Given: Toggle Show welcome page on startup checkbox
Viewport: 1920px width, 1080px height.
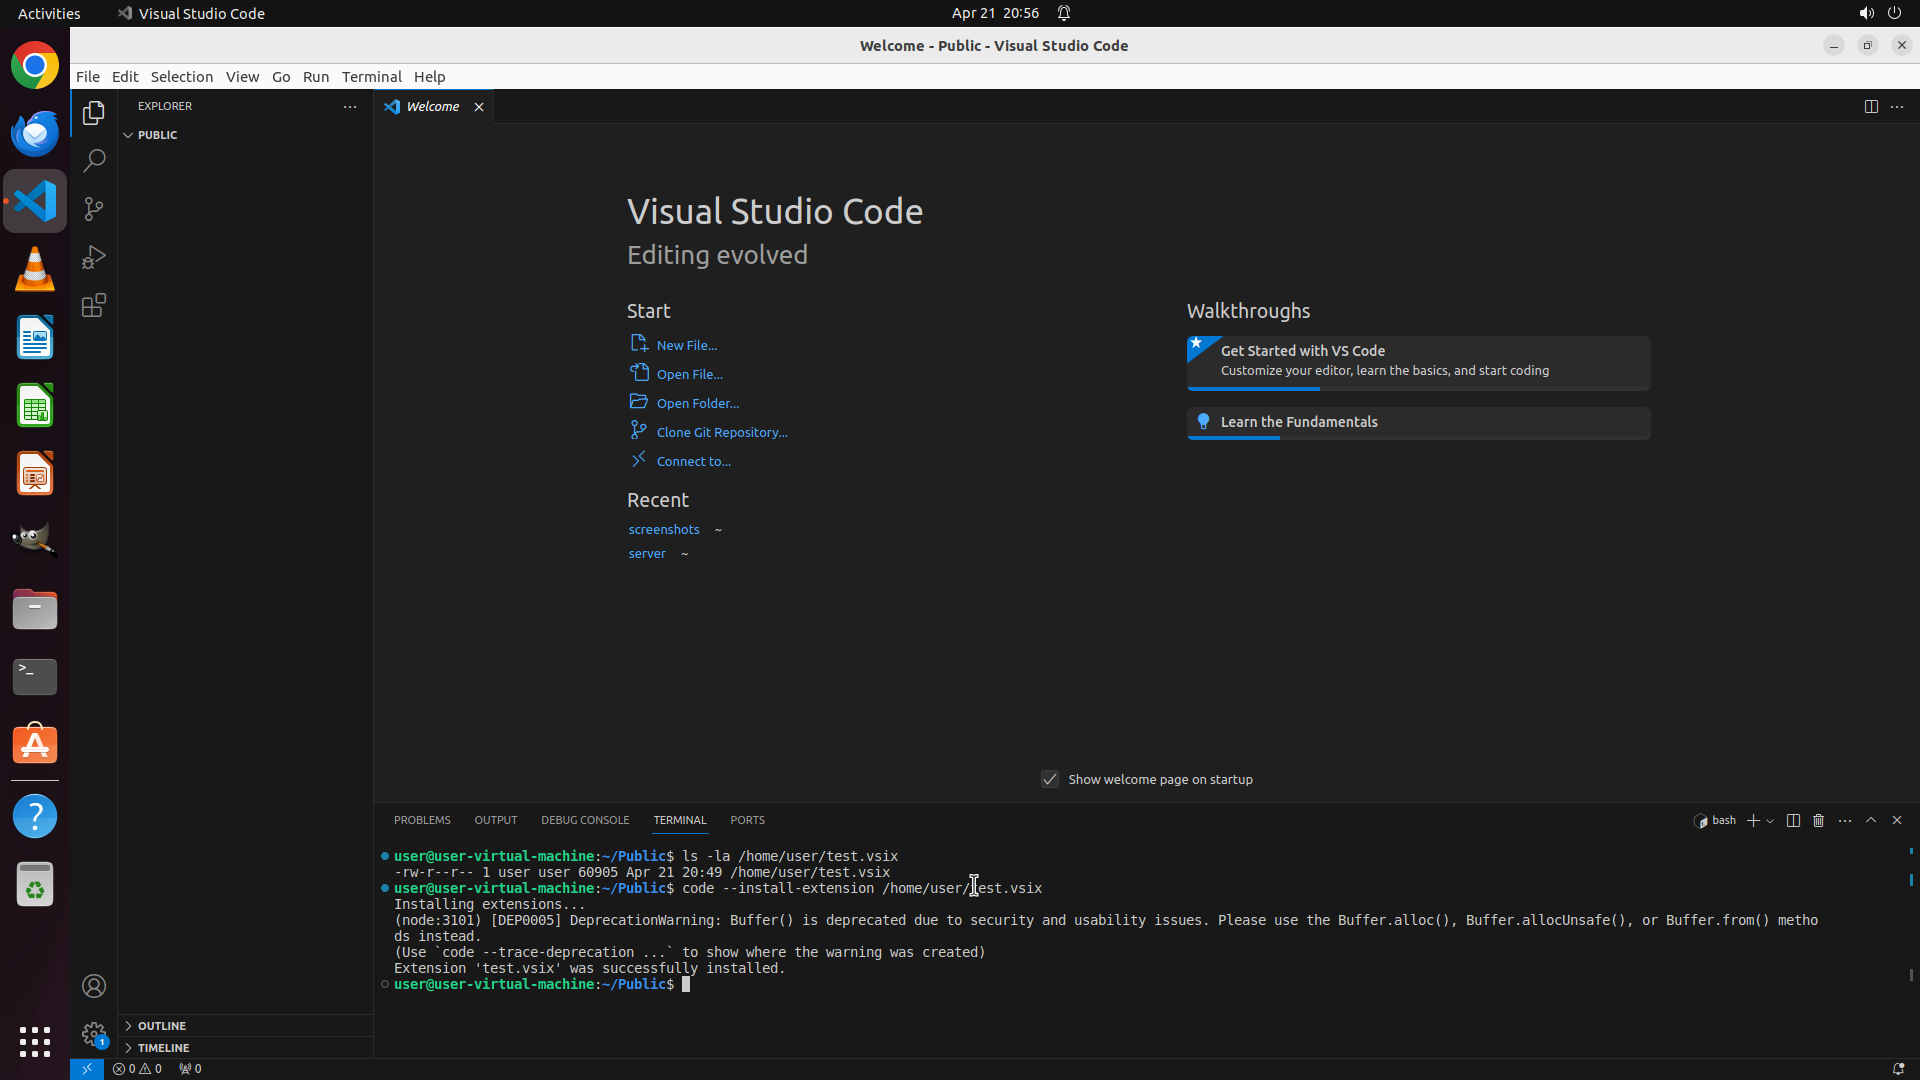Looking at the screenshot, I should (1050, 779).
